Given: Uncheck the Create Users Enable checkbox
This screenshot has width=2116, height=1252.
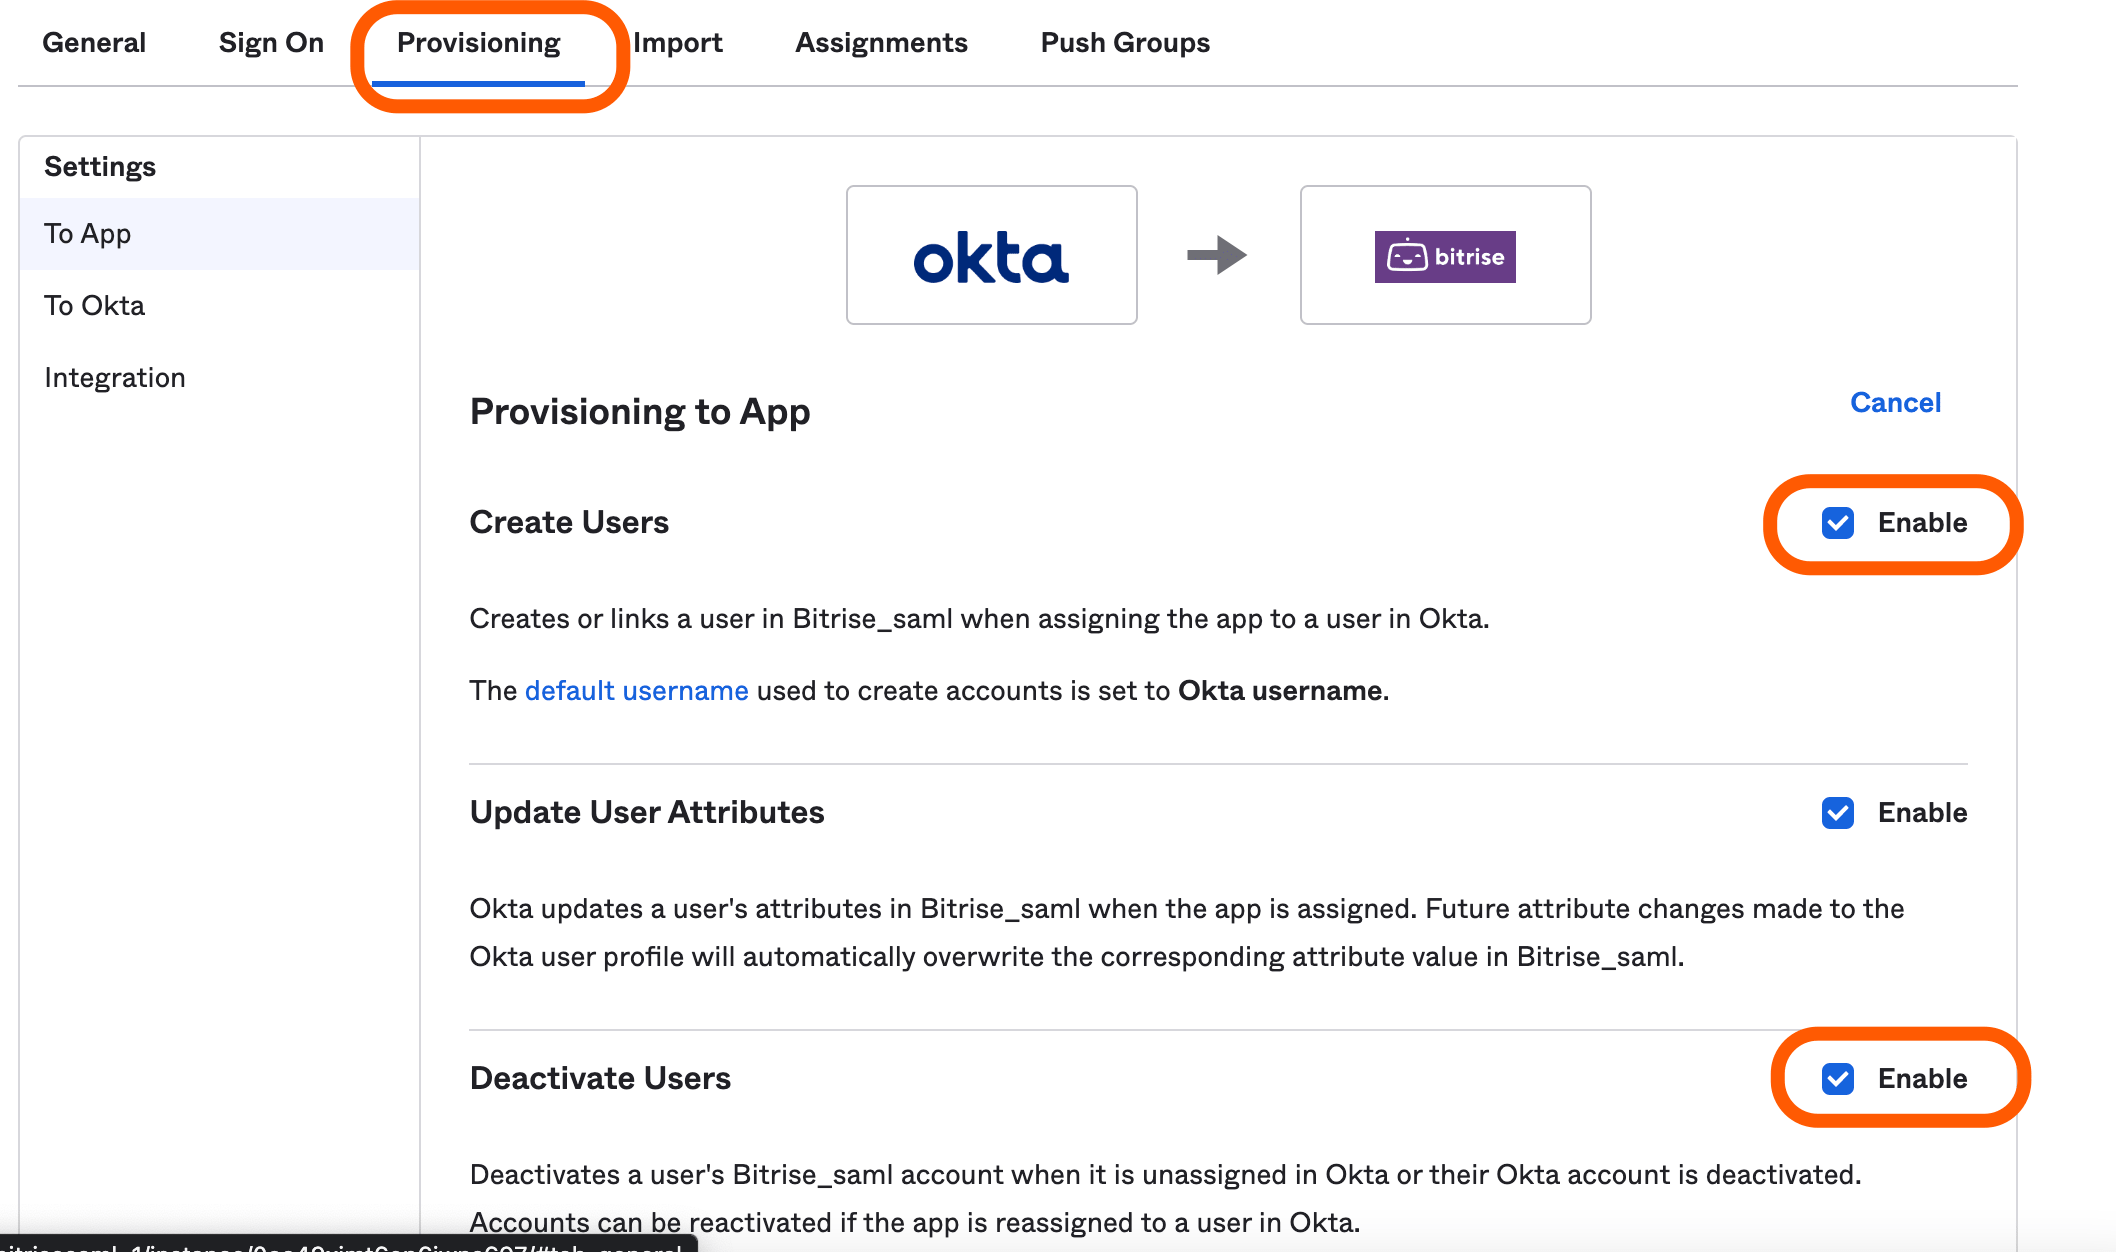Looking at the screenshot, I should 1838,523.
